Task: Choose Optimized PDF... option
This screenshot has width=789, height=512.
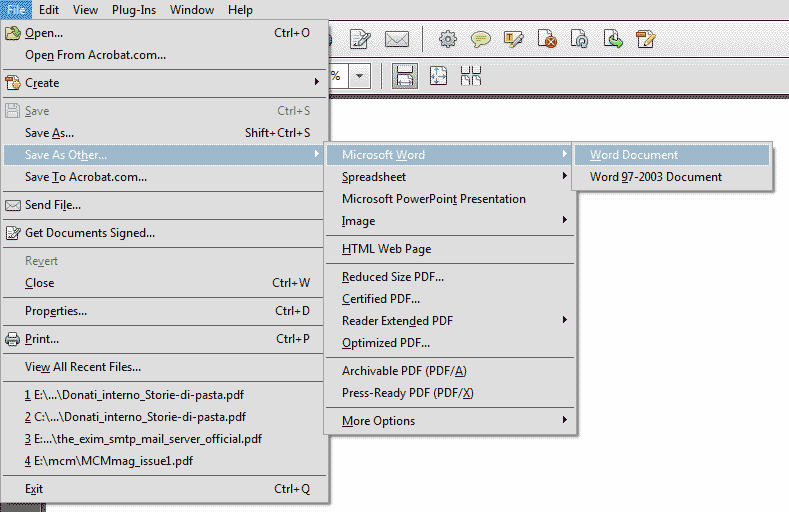Action: pos(450,343)
